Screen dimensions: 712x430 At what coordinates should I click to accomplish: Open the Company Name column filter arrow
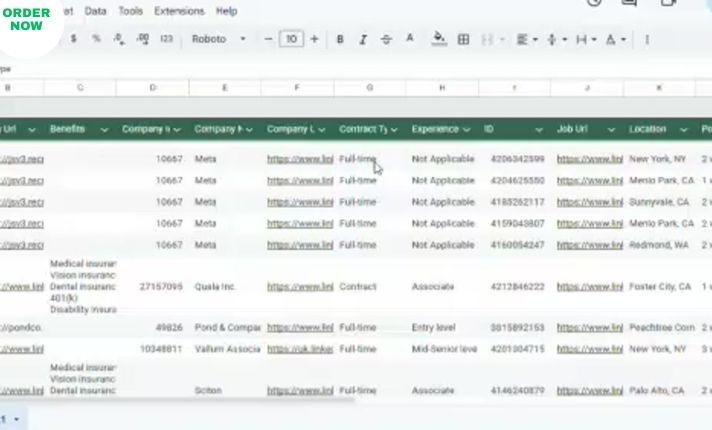[249, 130]
